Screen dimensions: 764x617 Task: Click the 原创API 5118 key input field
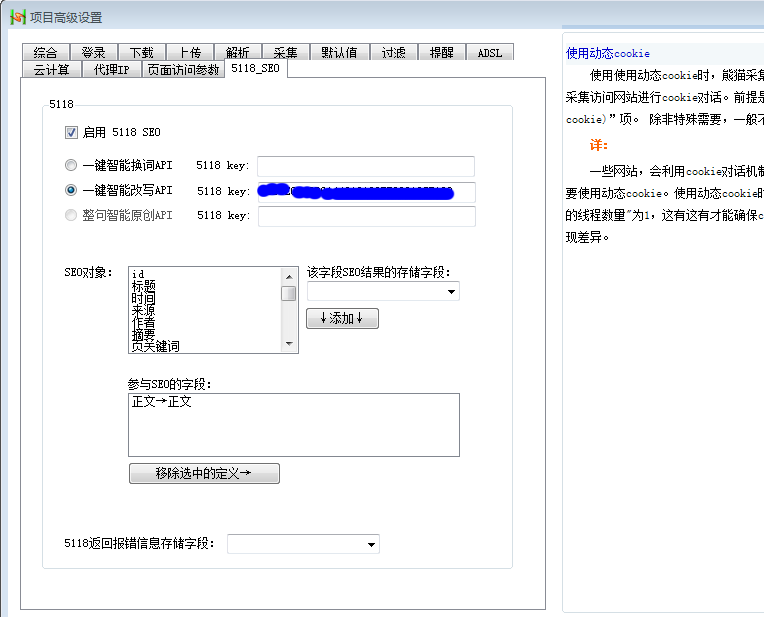click(x=366, y=216)
